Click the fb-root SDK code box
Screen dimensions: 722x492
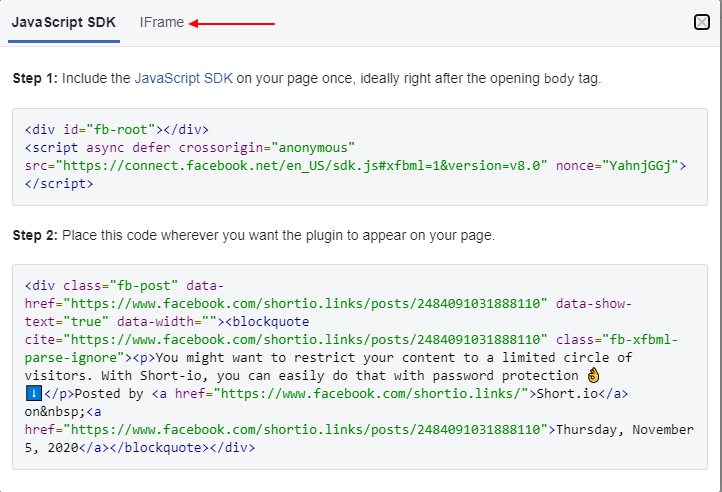360,157
